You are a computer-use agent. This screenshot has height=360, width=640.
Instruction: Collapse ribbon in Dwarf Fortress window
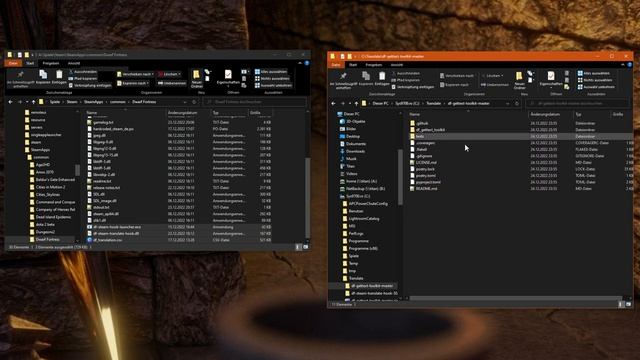tap(300, 63)
